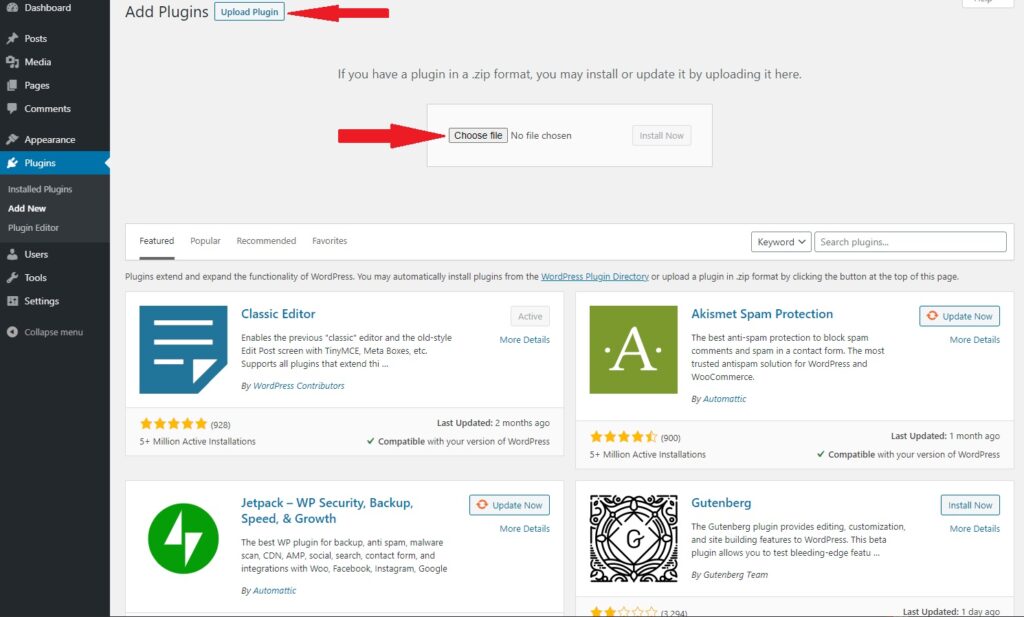Viewport: 1024px width, 617px height.
Task: Open More Details for Akismet
Action: [974, 340]
